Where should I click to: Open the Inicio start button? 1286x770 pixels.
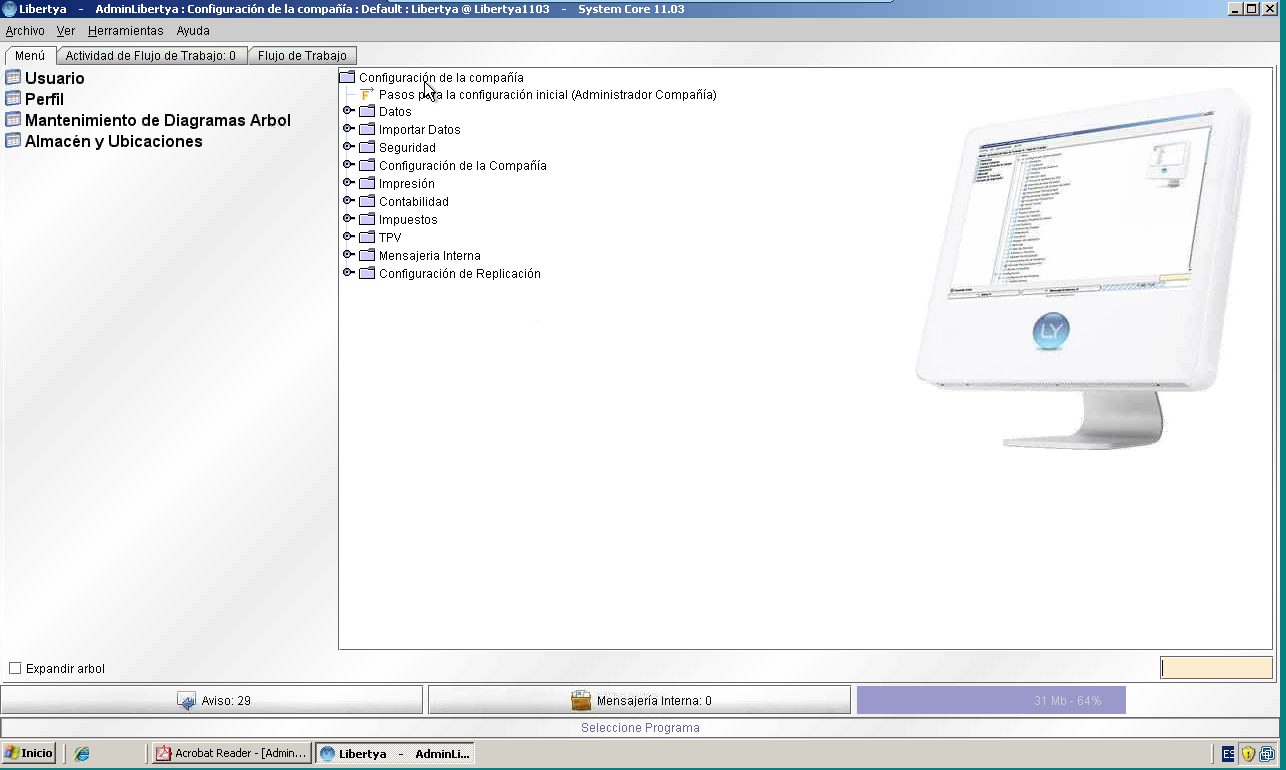click(29, 753)
